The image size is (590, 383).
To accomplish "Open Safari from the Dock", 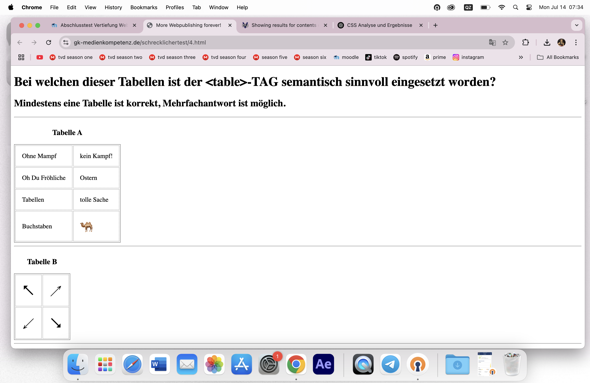I will pos(132,364).
